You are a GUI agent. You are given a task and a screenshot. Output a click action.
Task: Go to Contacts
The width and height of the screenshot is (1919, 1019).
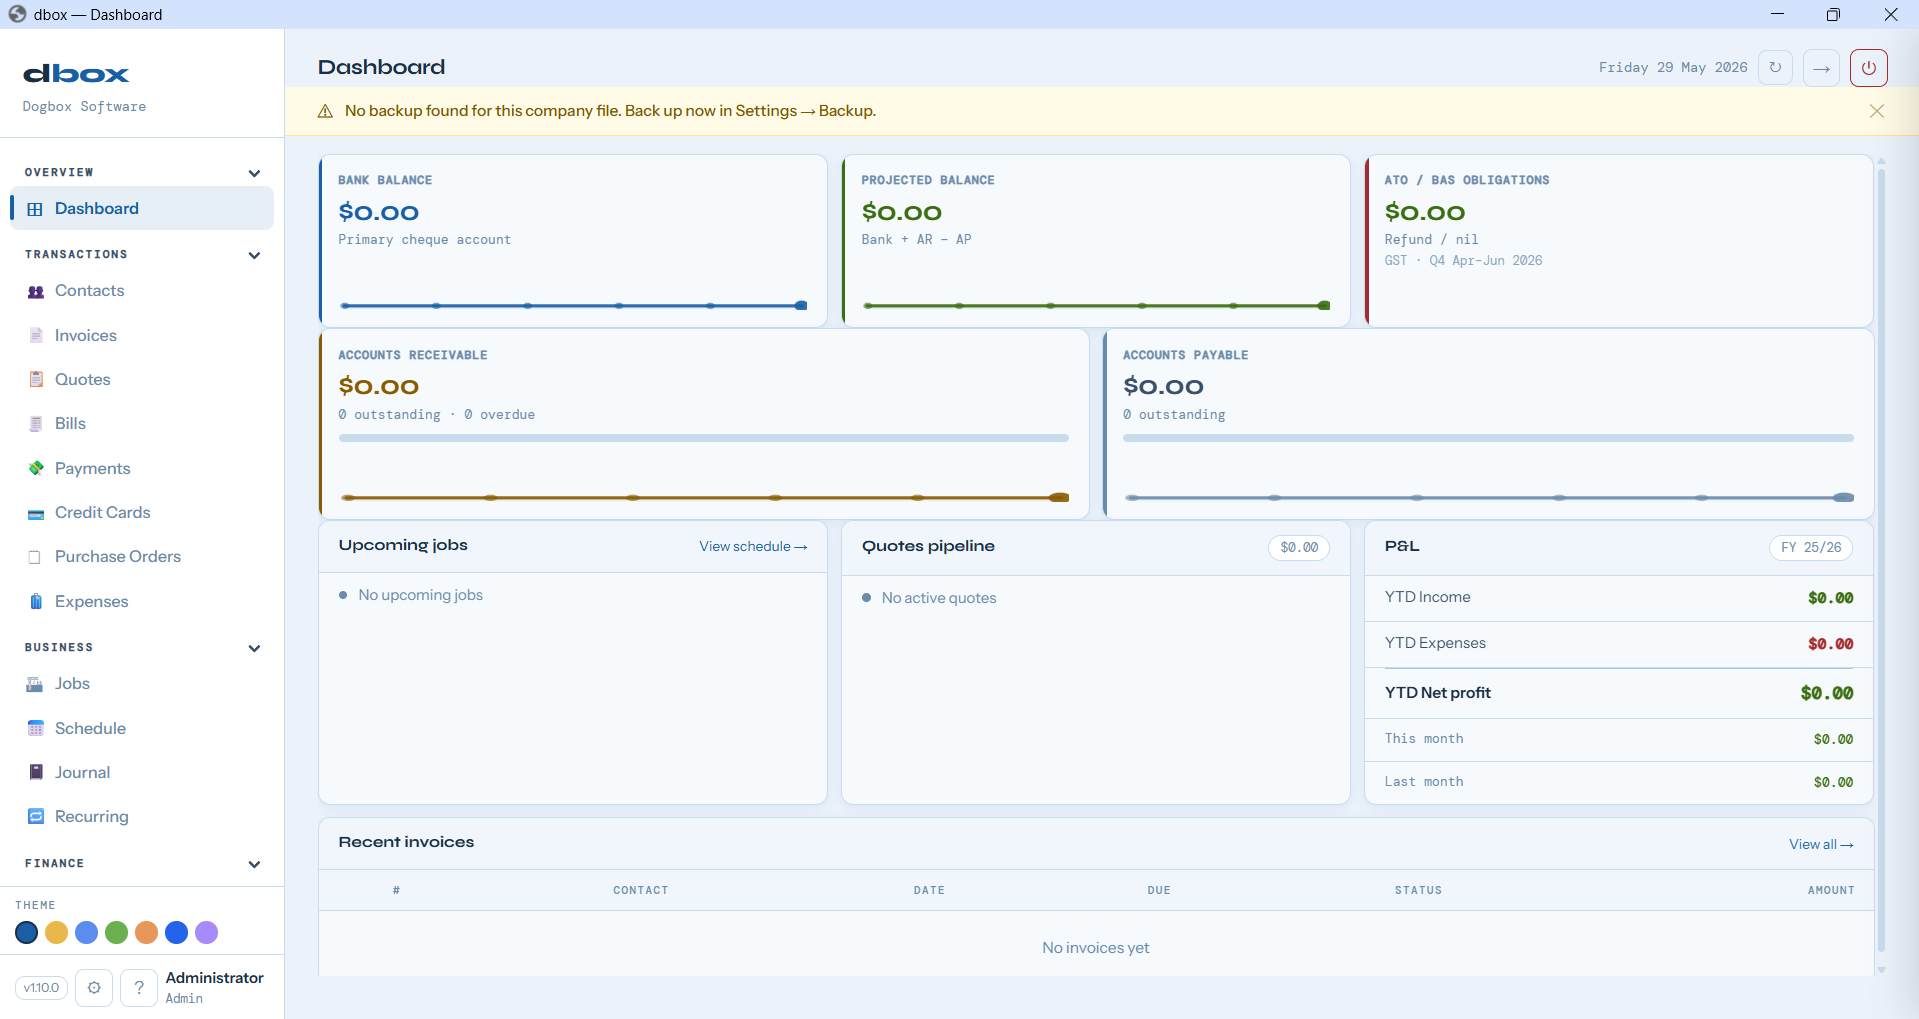[142, 291]
